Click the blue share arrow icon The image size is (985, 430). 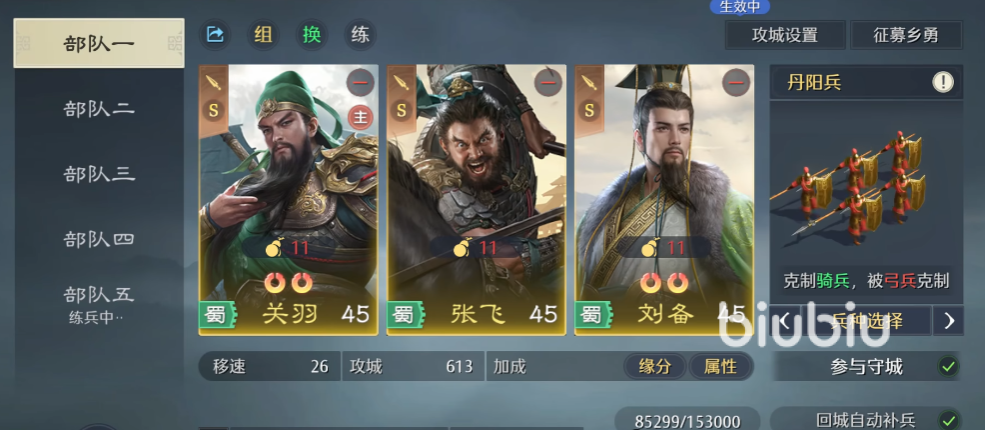[x=215, y=35]
